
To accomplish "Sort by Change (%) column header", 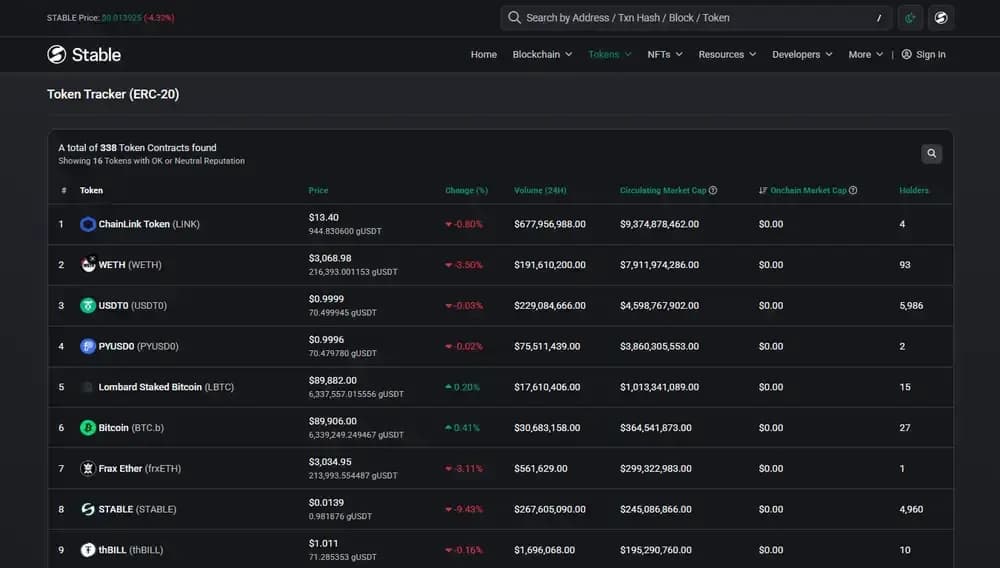I will [x=466, y=190].
